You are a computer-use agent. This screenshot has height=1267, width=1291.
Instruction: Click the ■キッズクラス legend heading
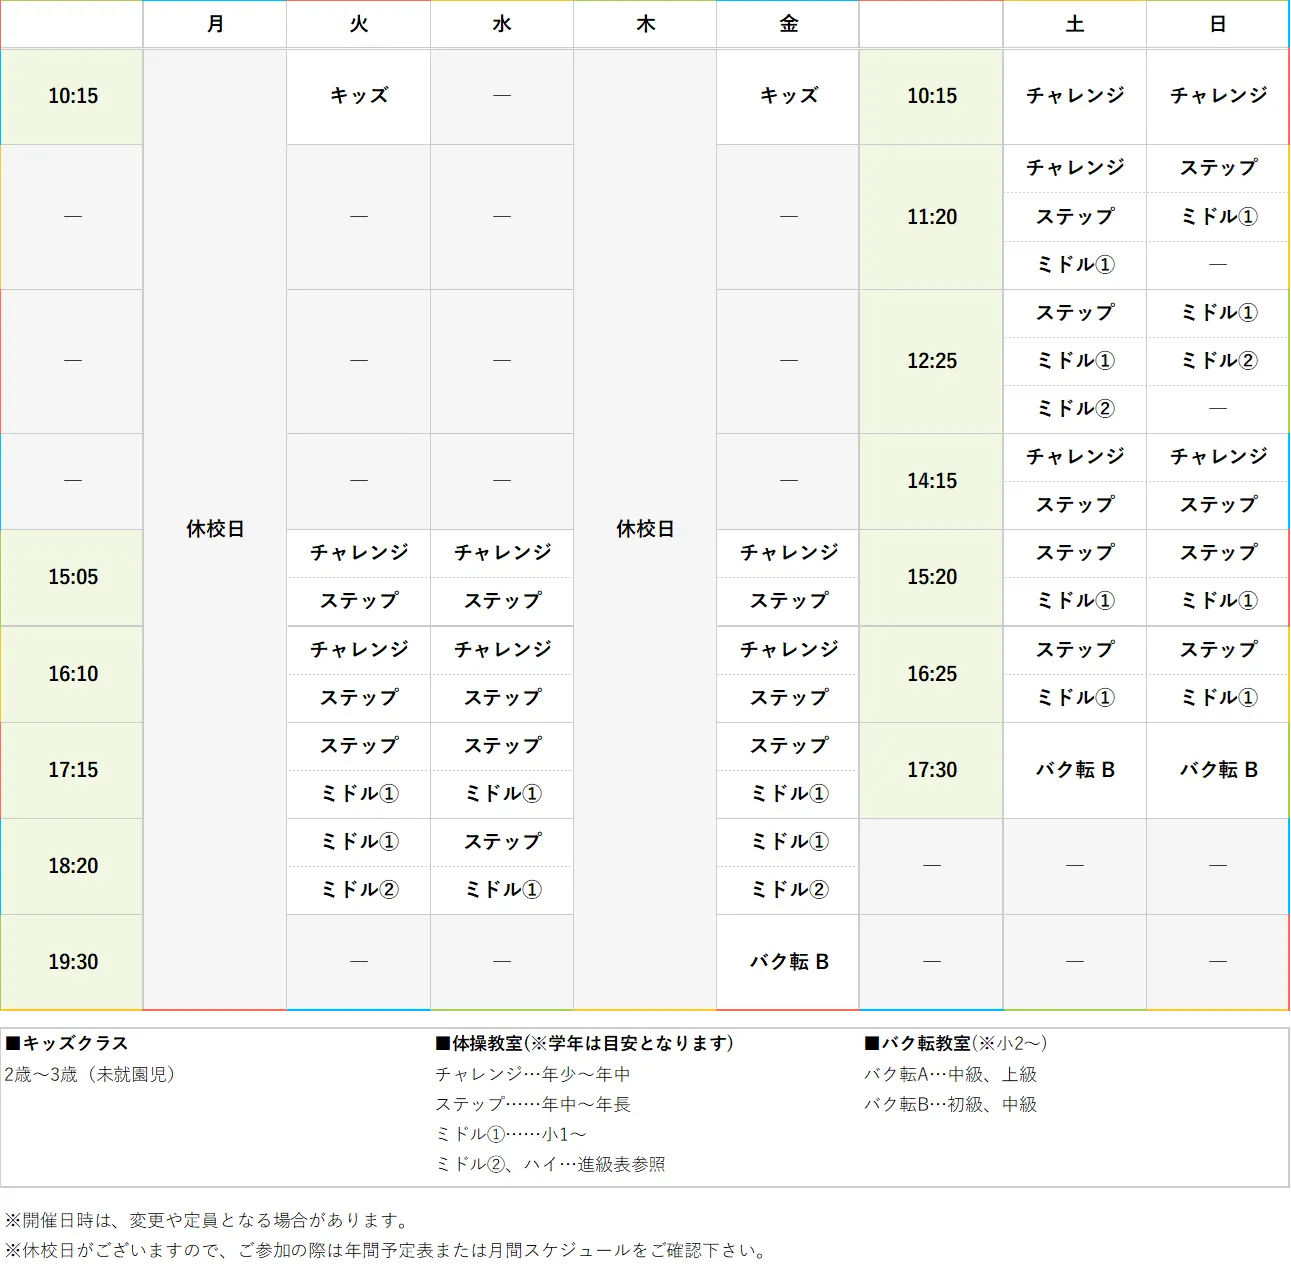pyautogui.click(x=66, y=1043)
